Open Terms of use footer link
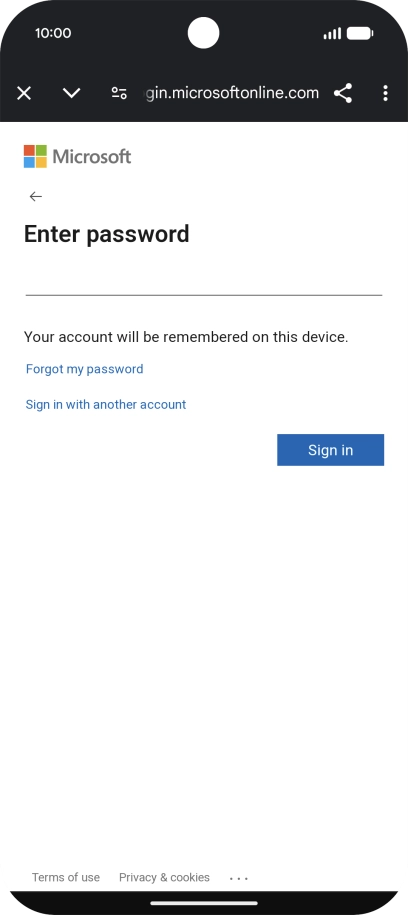The width and height of the screenshot is (408, 915). (x=66, y=877)
